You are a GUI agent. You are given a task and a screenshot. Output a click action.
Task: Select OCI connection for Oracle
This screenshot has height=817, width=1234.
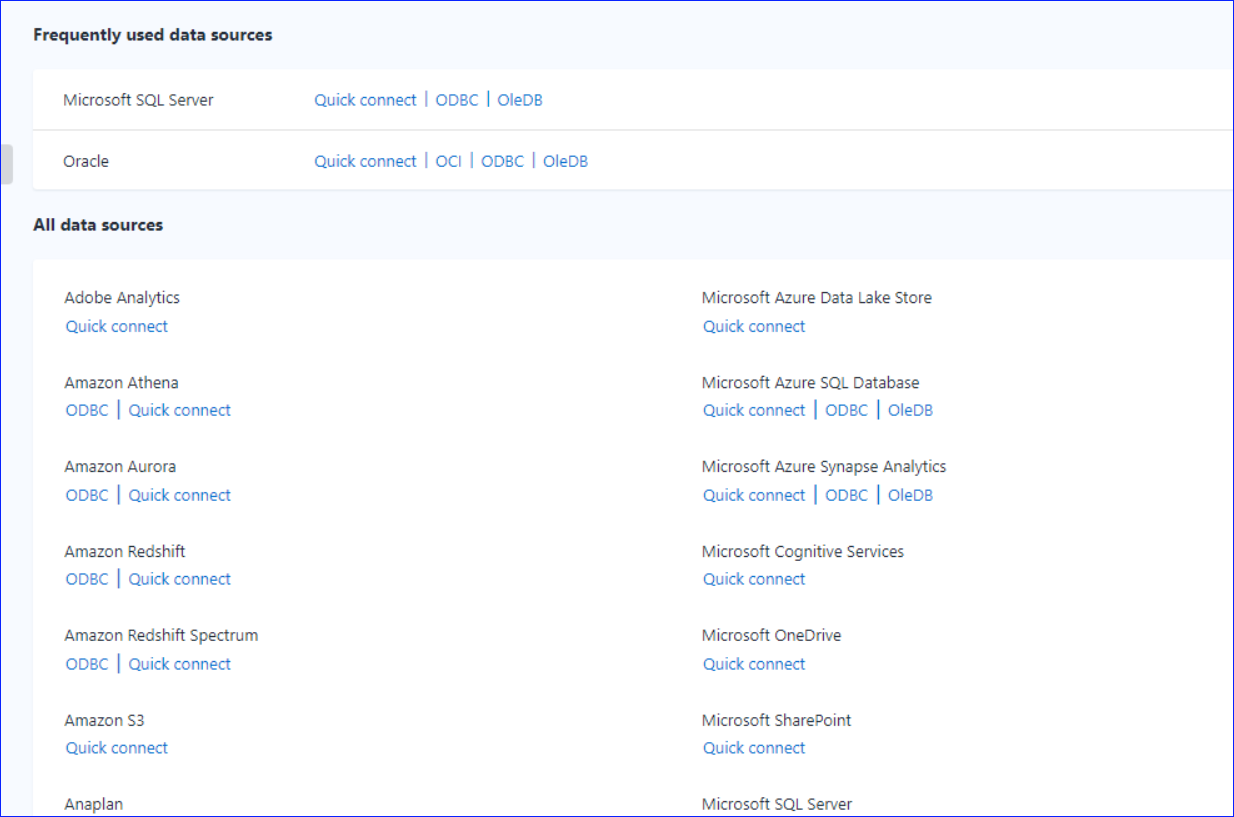[448, 161]
